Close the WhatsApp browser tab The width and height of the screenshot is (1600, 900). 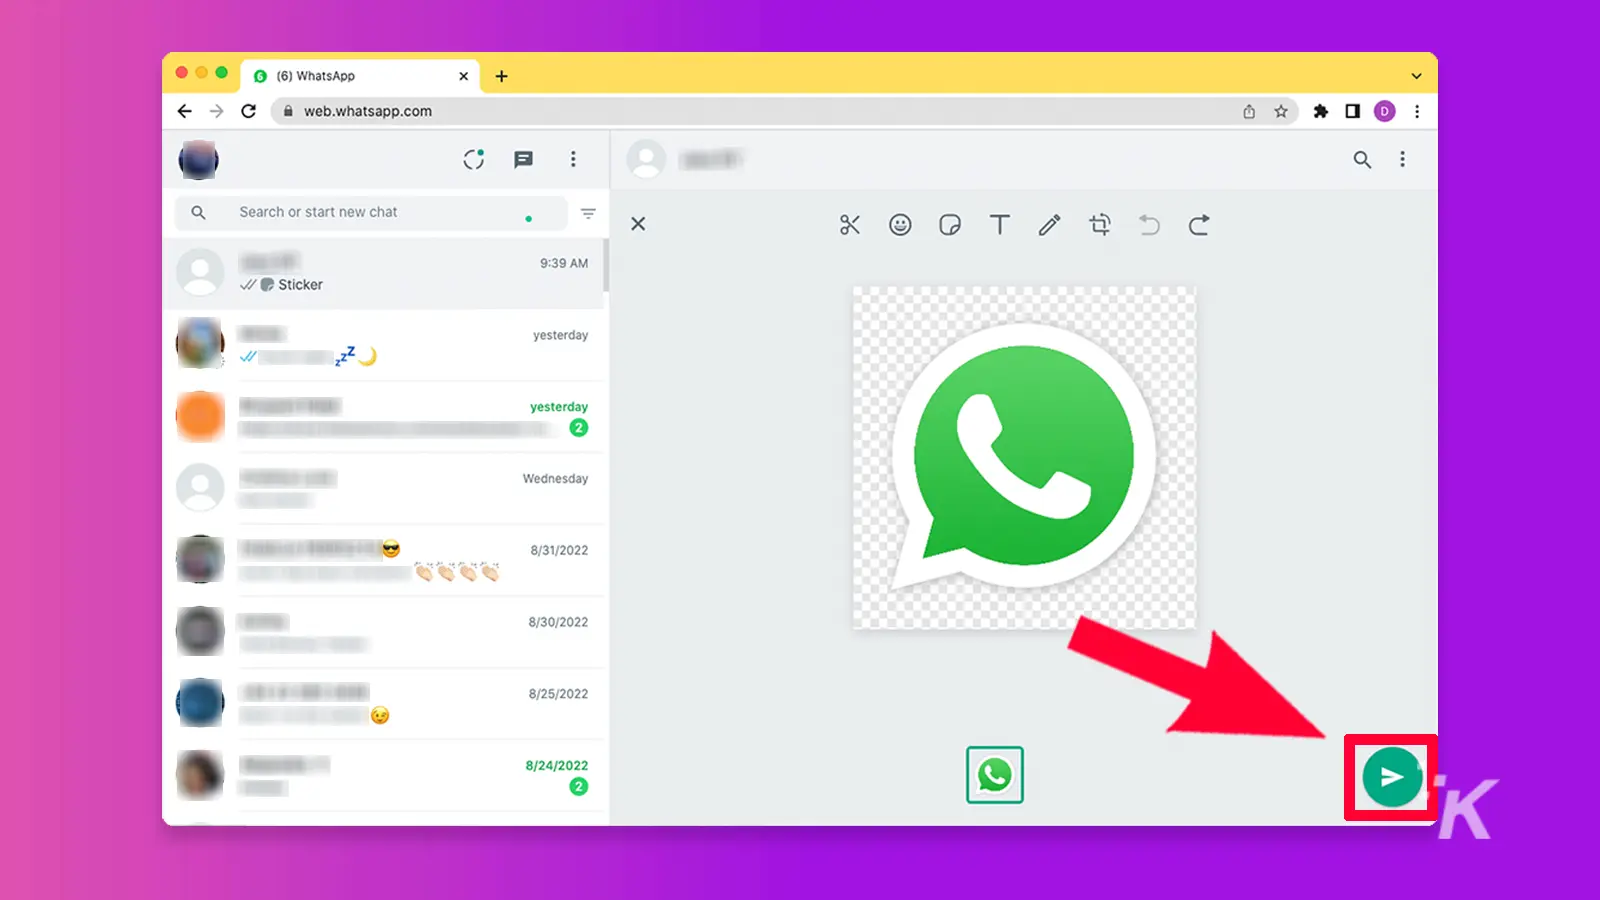coord(463,76)
